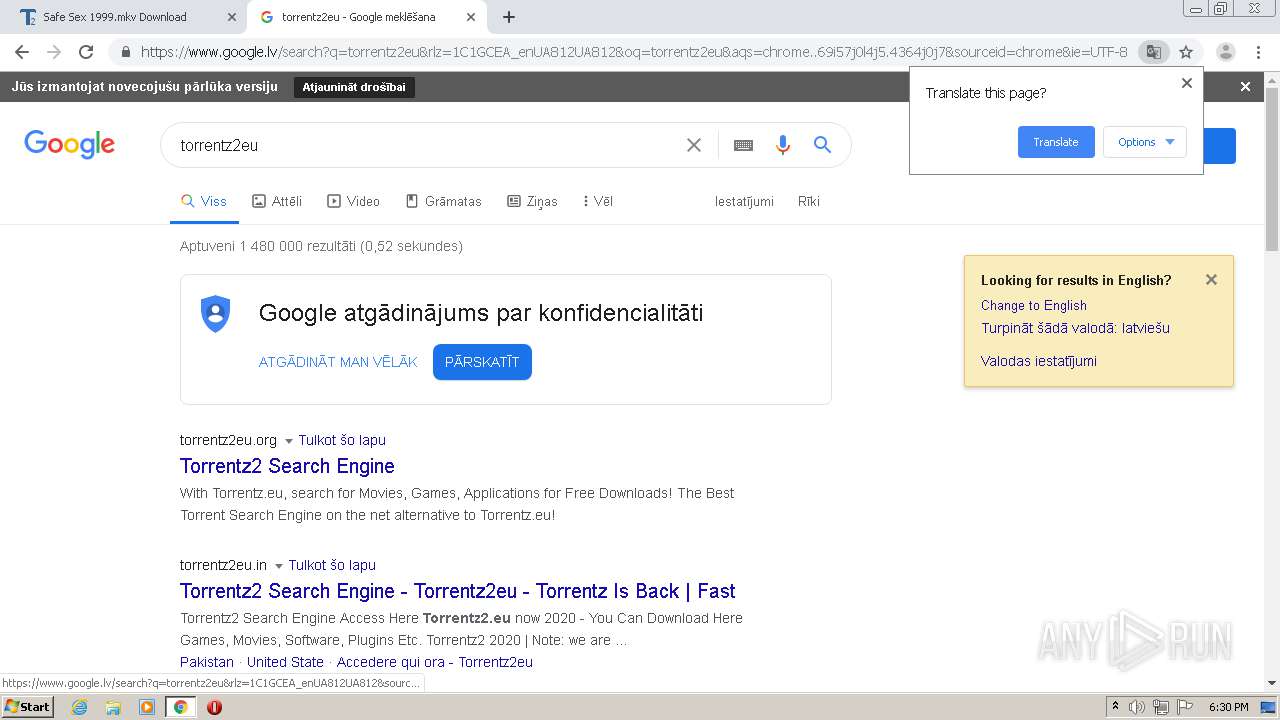The height and width of the screenshot is (720, 1280).
Task: Open the Chrome profile avatar
Action: point(1226,52)
